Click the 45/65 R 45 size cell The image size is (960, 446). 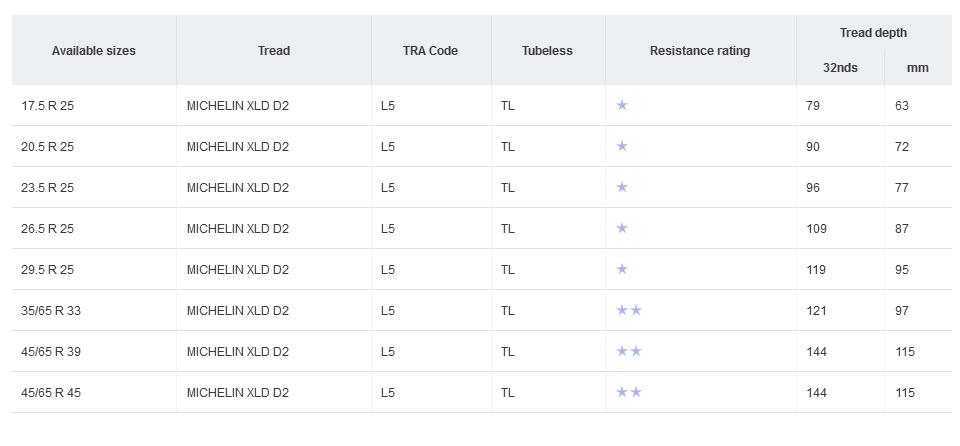[51, 392]
